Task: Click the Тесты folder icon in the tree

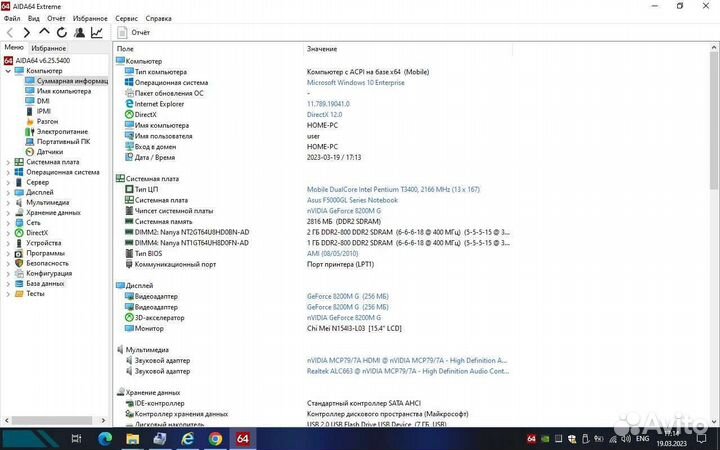Action: click(19, 293)
